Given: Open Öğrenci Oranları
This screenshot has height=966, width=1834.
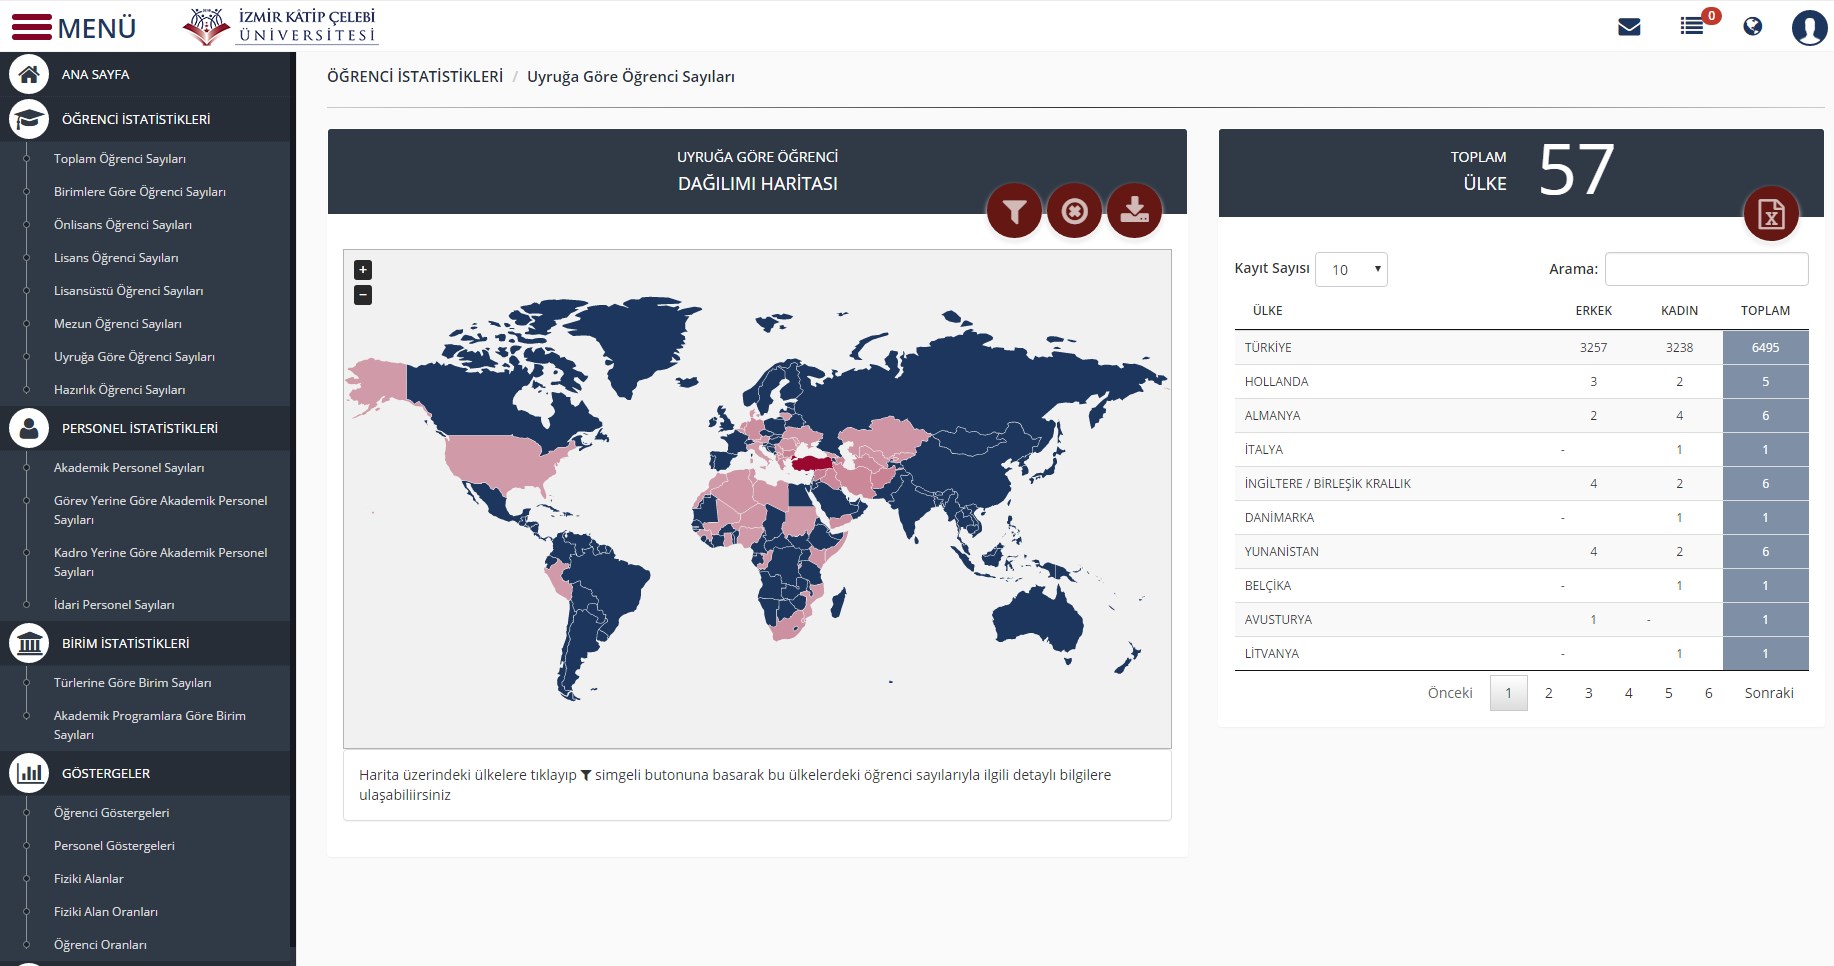Looking at the screenshot, I should pyautogui.click(x=100, y=945).
